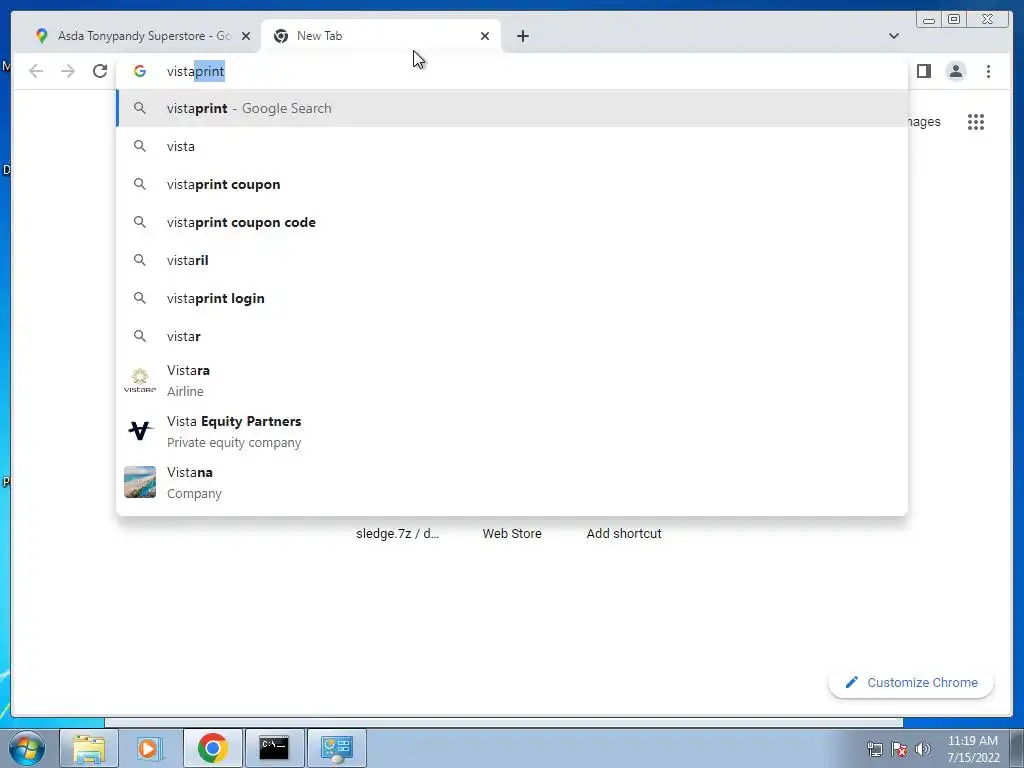Reload the current page
The image size is (1024, 768).
100,71
